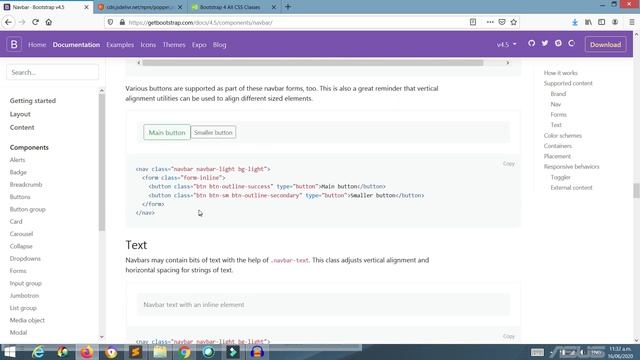The width and height of the screenshot is (640, 360).
Task: Toggle Firefox sidebar icon
Action: pyautogui.click(x=602, y=22)
